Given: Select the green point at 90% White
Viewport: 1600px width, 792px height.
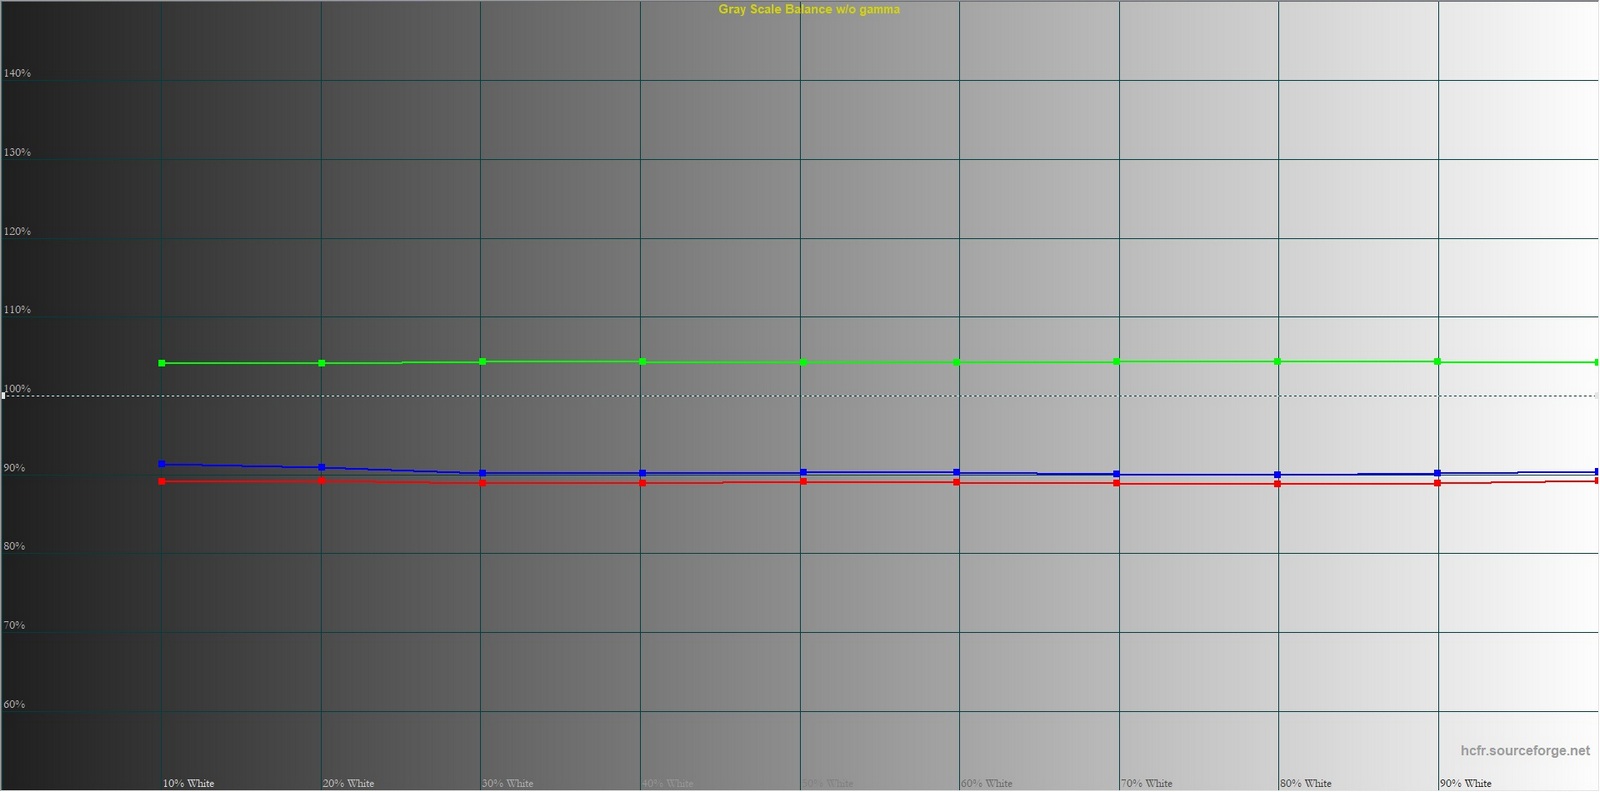Looking at the screenshot, I should click(x=1438, y=361).
